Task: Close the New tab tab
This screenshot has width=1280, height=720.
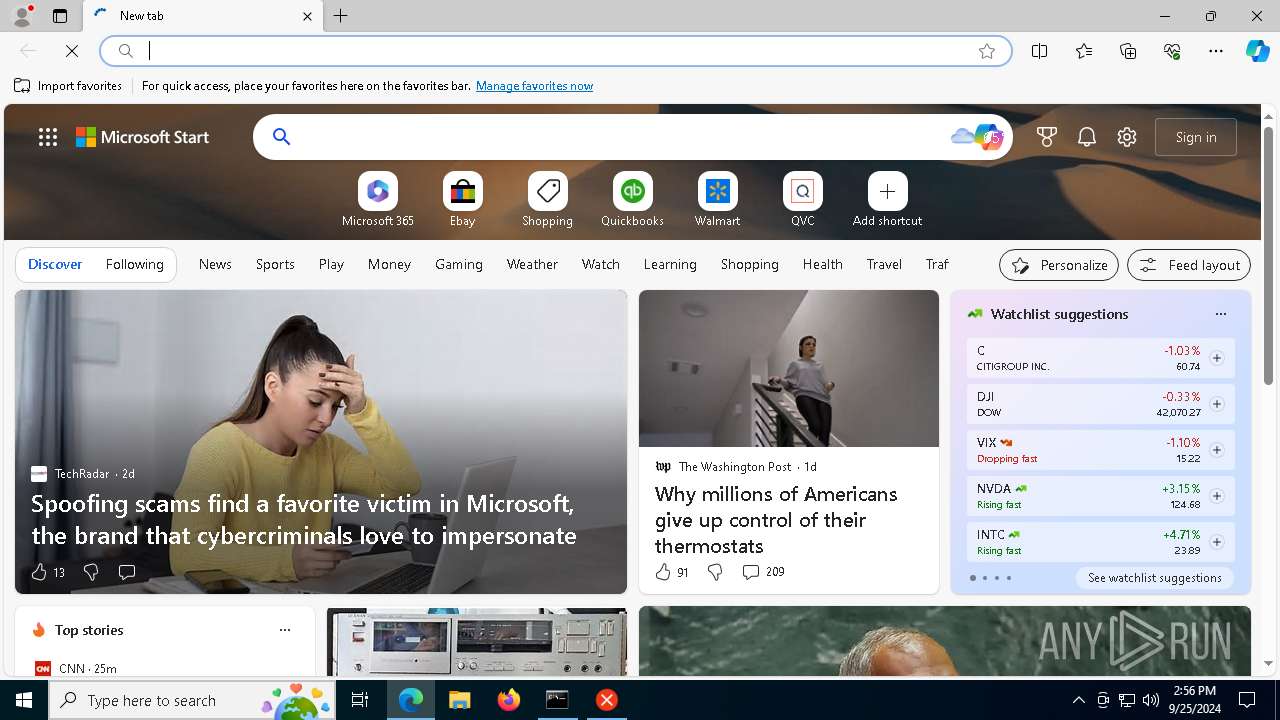Action: coord(307,16)
